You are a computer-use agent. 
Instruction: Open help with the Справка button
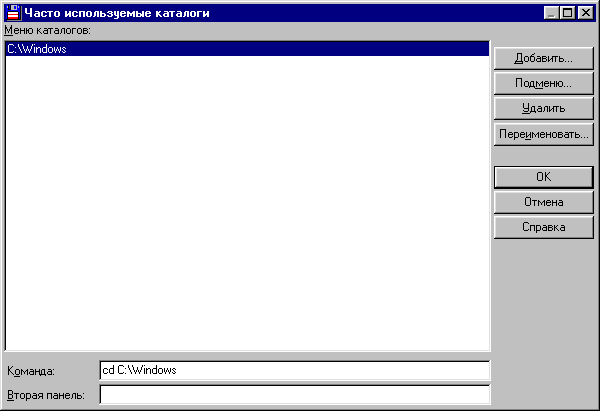[544, 227]
